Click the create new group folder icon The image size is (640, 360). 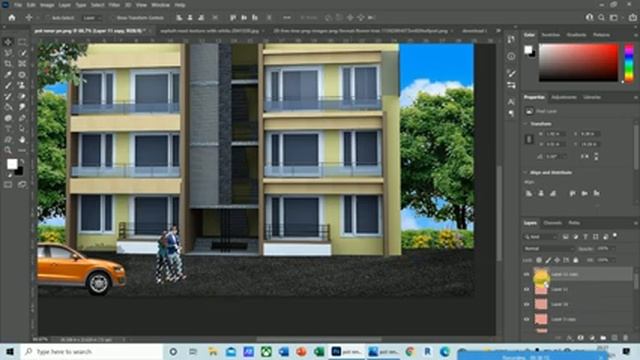click(x=603, y=338)
